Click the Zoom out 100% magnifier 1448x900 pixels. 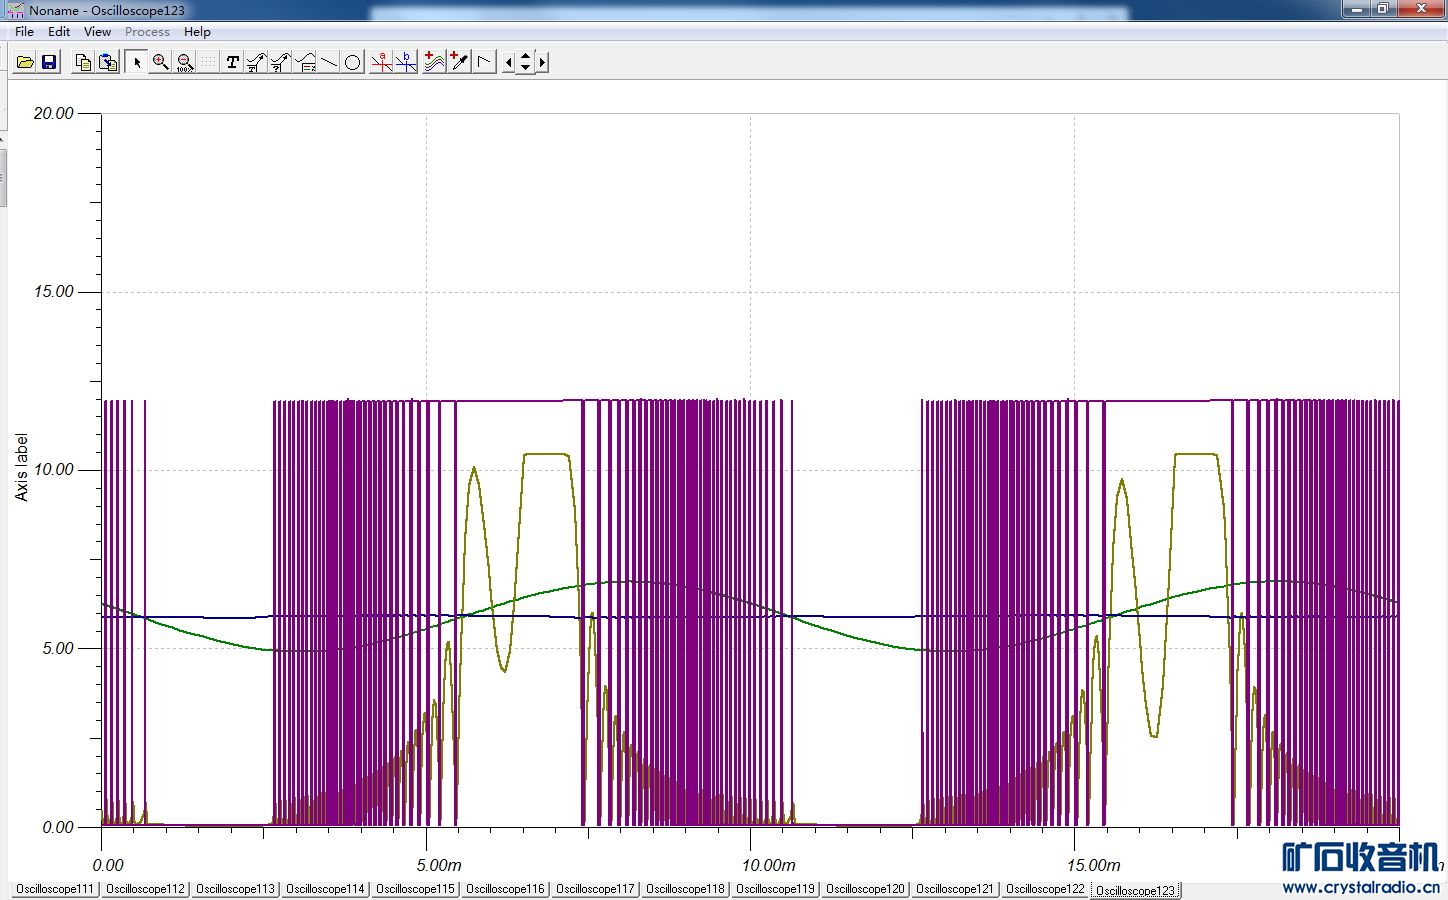tap(184, 62)
